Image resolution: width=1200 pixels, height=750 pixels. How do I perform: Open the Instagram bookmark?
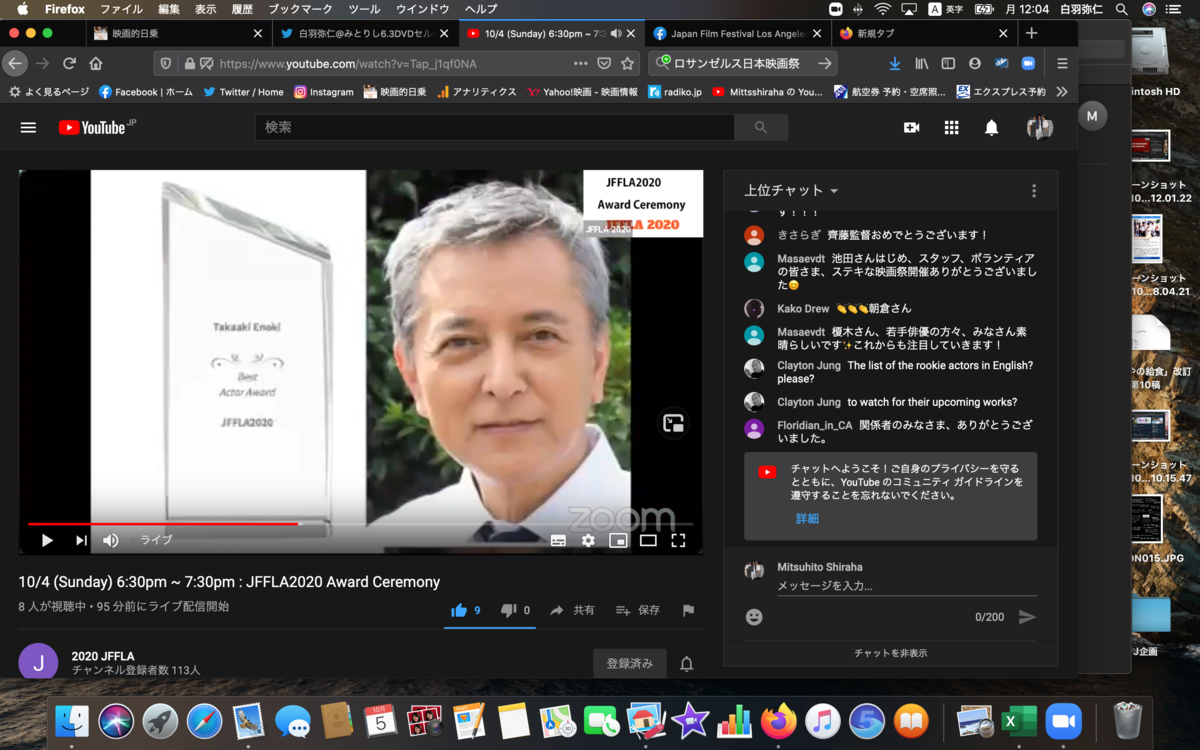(x=324, y=91)
